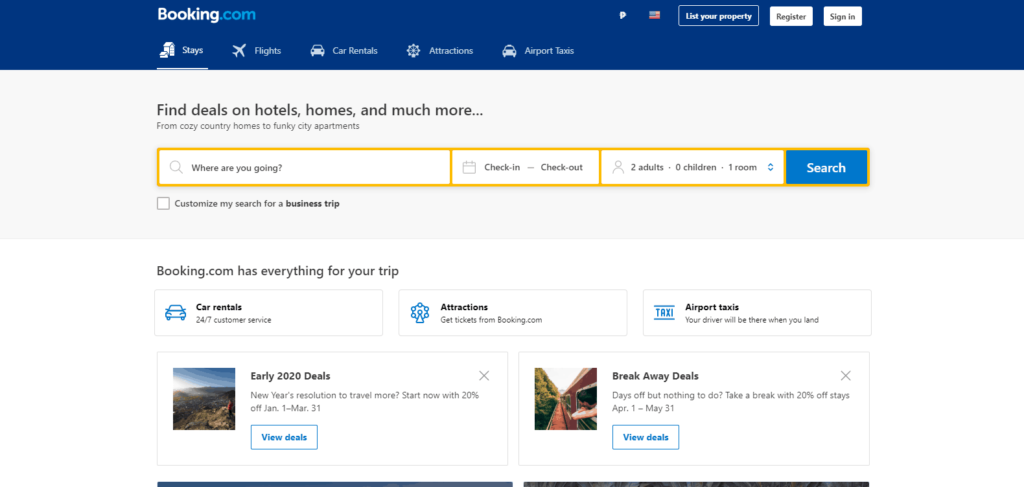This screenshot has height=487, width=1024.
Task: Focus the Where are you going field
Action: click(x=304, y=167)
